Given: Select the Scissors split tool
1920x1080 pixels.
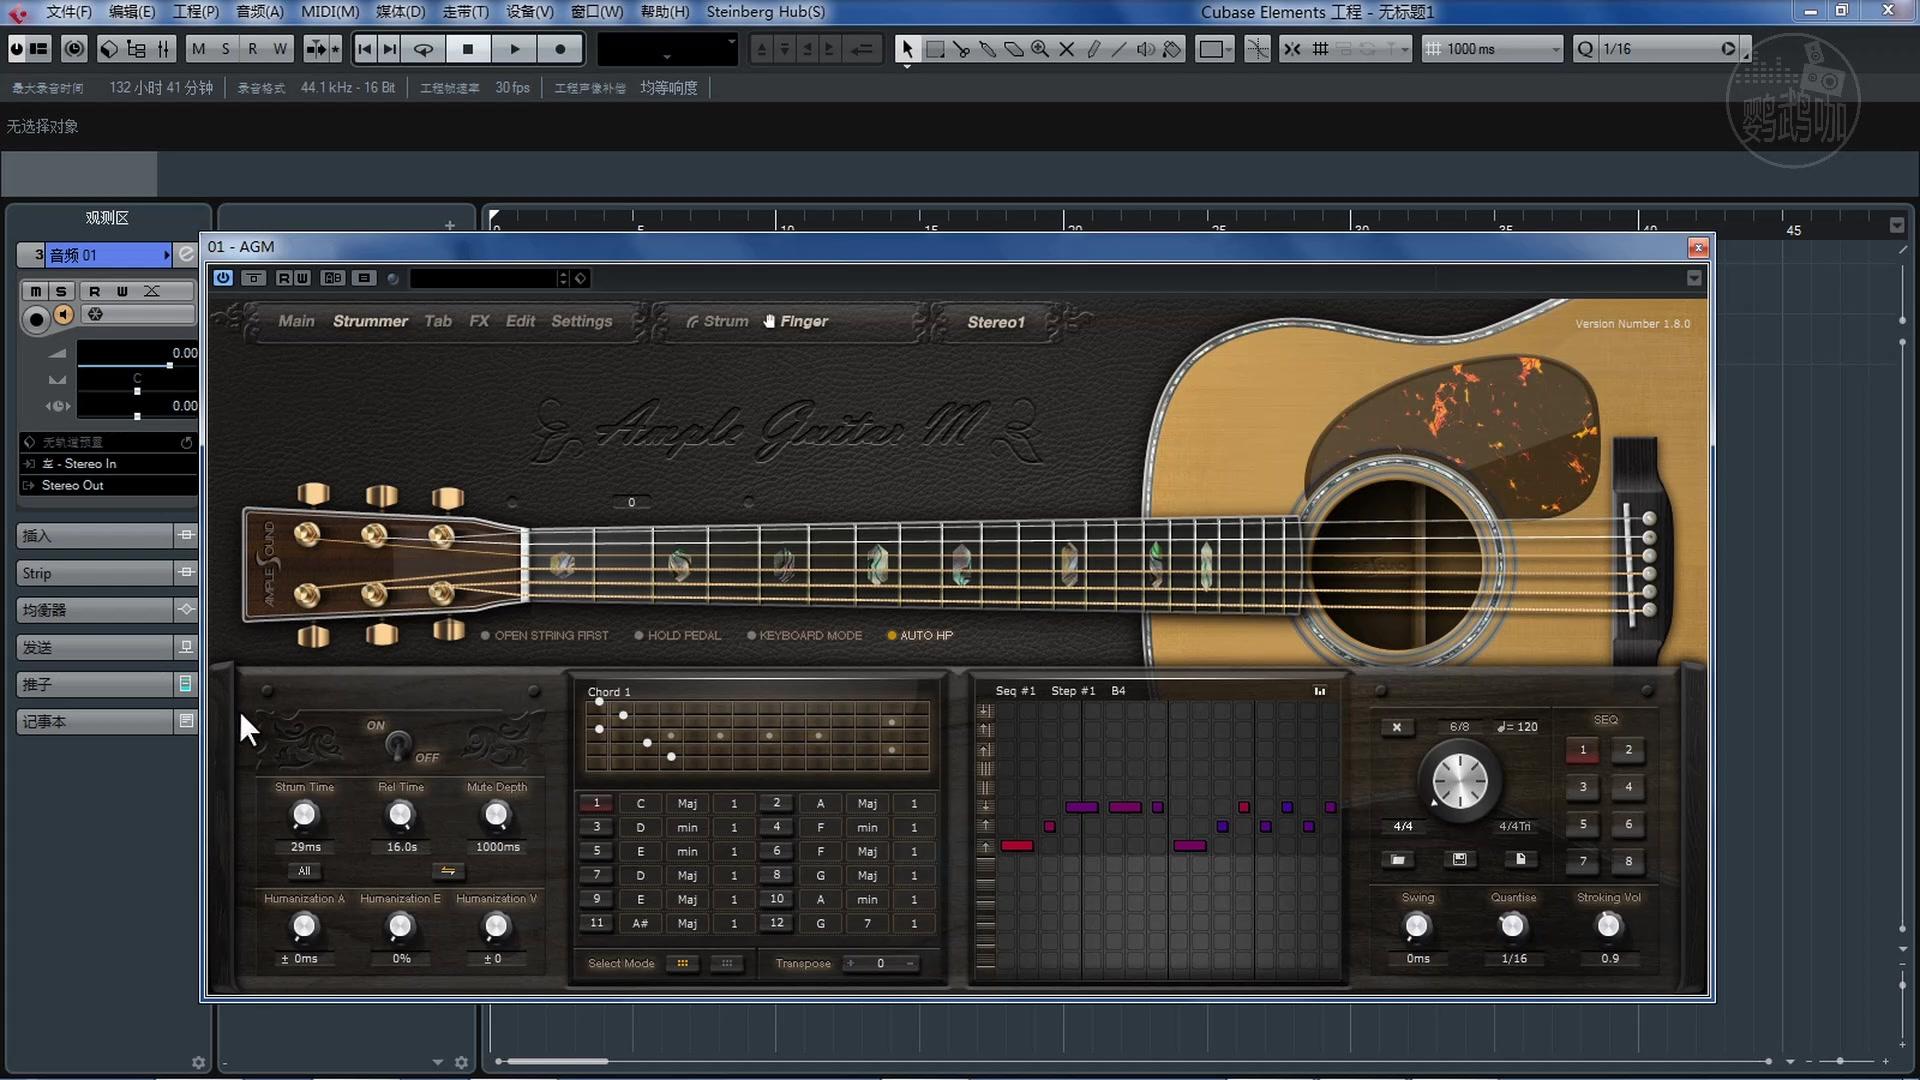Looking at the screenshot, I should (963, 48).
